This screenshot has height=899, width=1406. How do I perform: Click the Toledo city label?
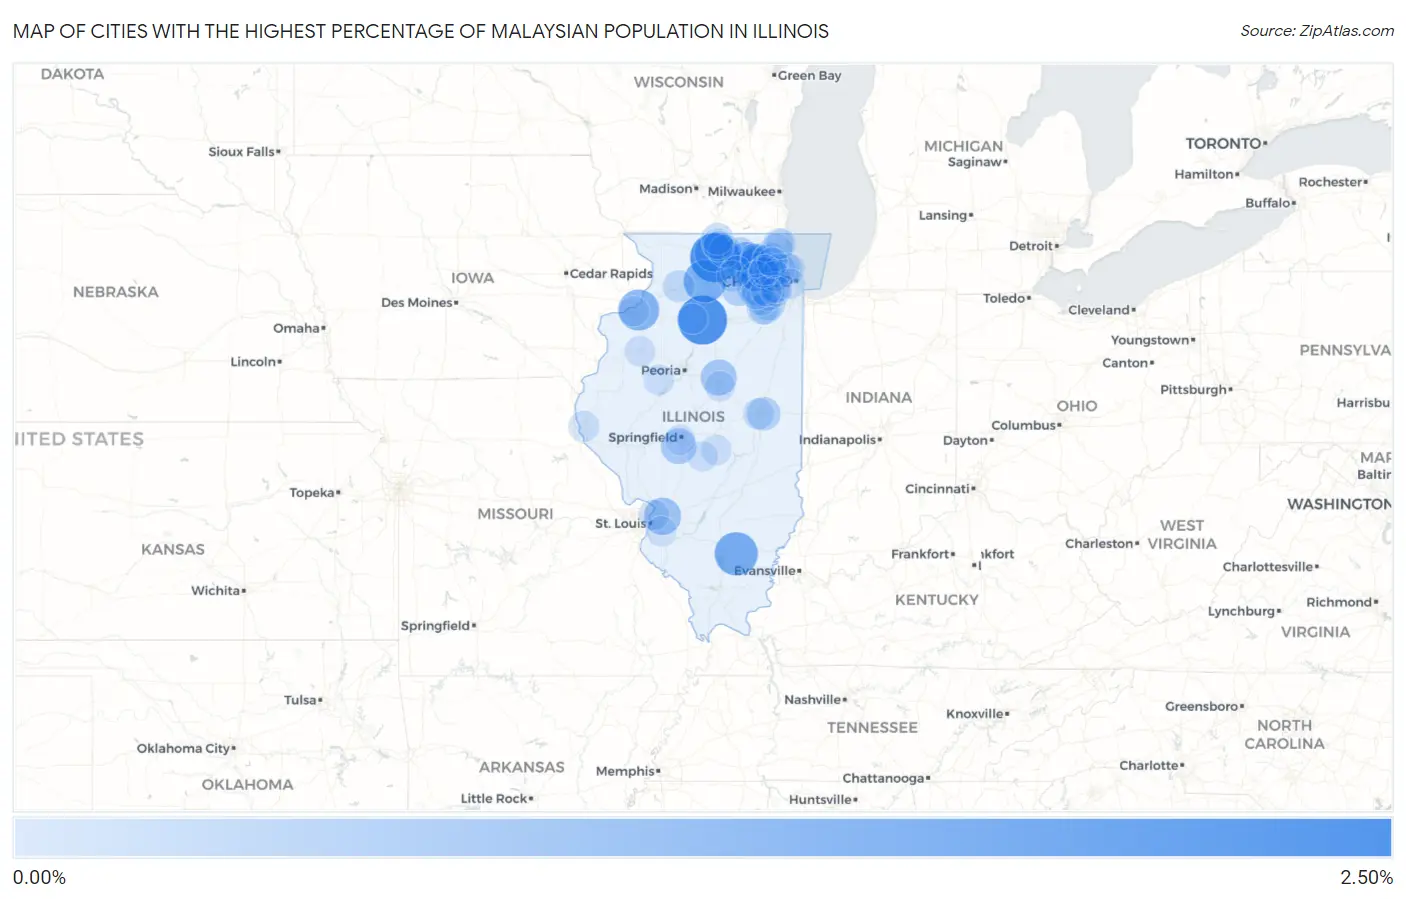click(x=1006, y=298)
